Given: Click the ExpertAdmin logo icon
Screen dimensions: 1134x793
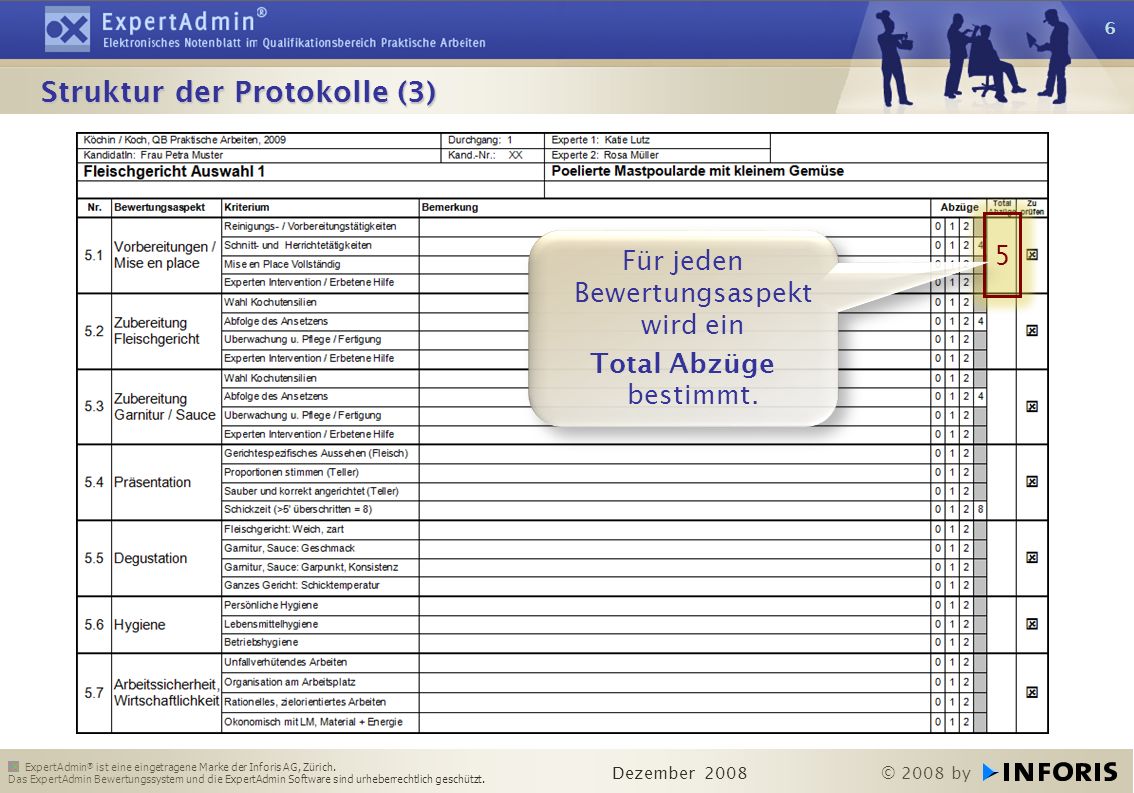Looking at the screenshot, I should [67, 29].
